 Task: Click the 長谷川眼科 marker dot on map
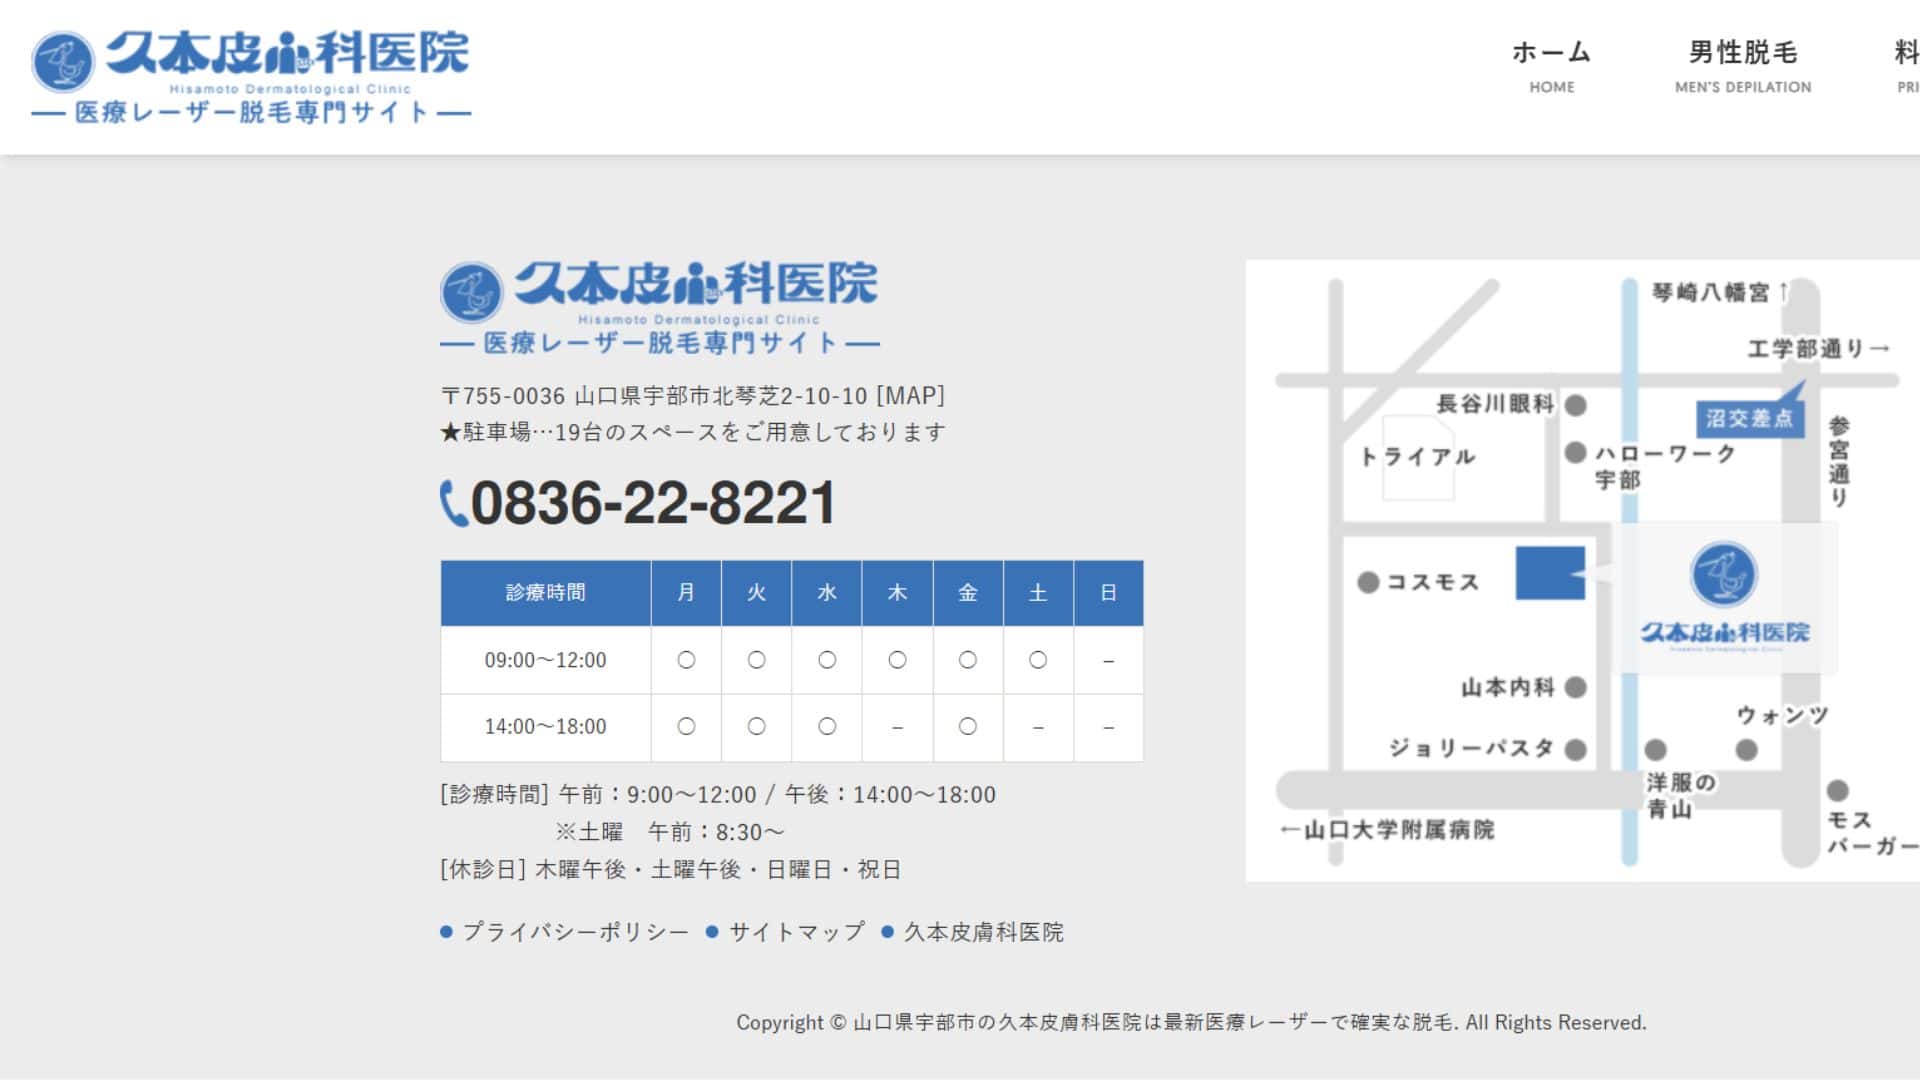coord(1576,405)
